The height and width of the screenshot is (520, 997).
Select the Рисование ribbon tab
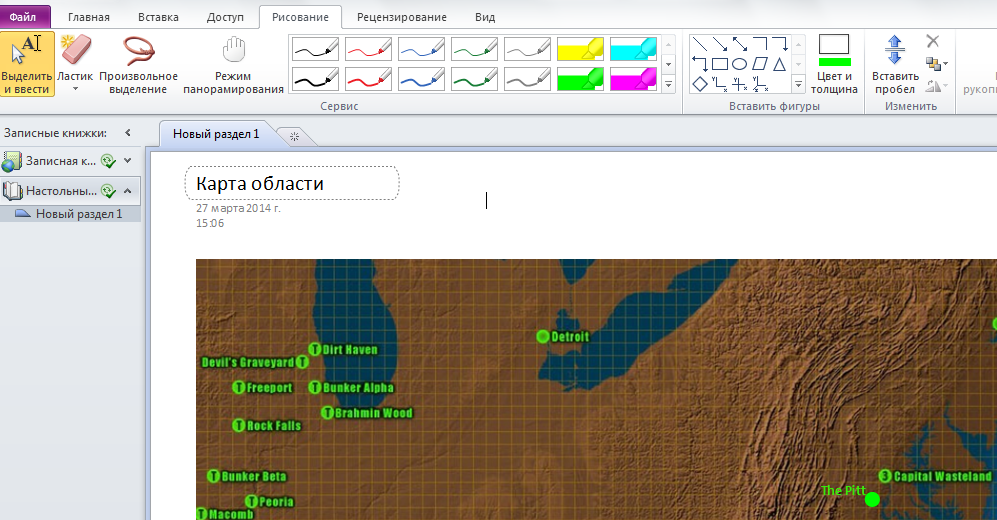click(300, 17)
